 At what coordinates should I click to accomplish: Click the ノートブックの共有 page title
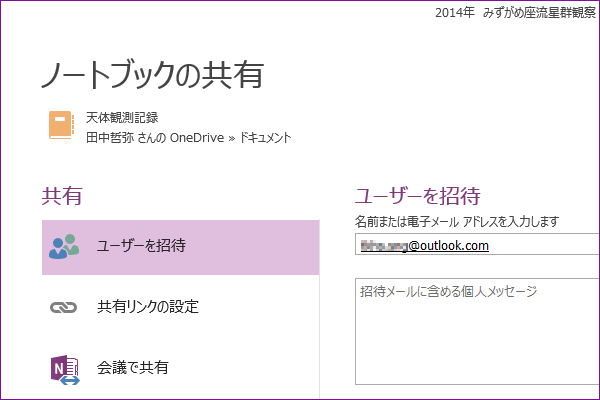tap(152, 75)
